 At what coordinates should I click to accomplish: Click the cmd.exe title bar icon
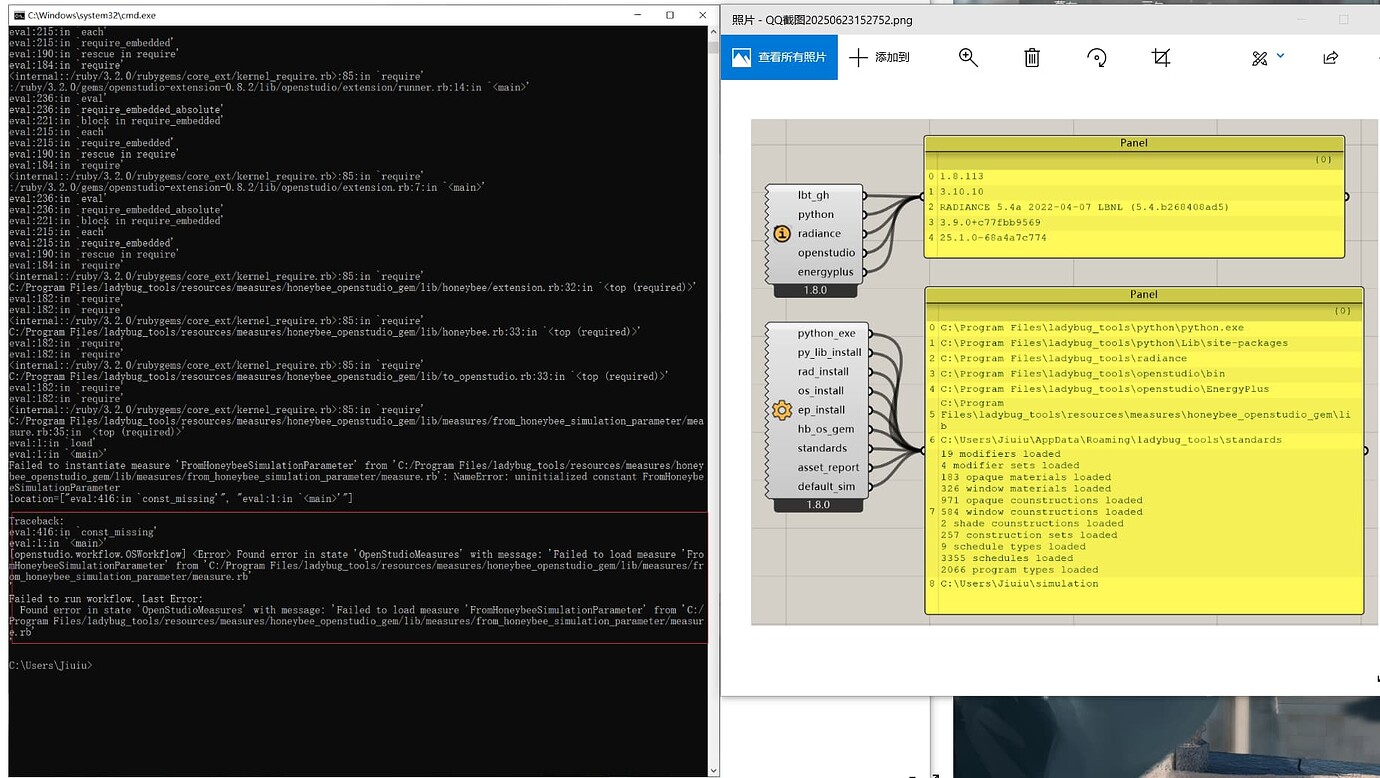click(17, 15)
